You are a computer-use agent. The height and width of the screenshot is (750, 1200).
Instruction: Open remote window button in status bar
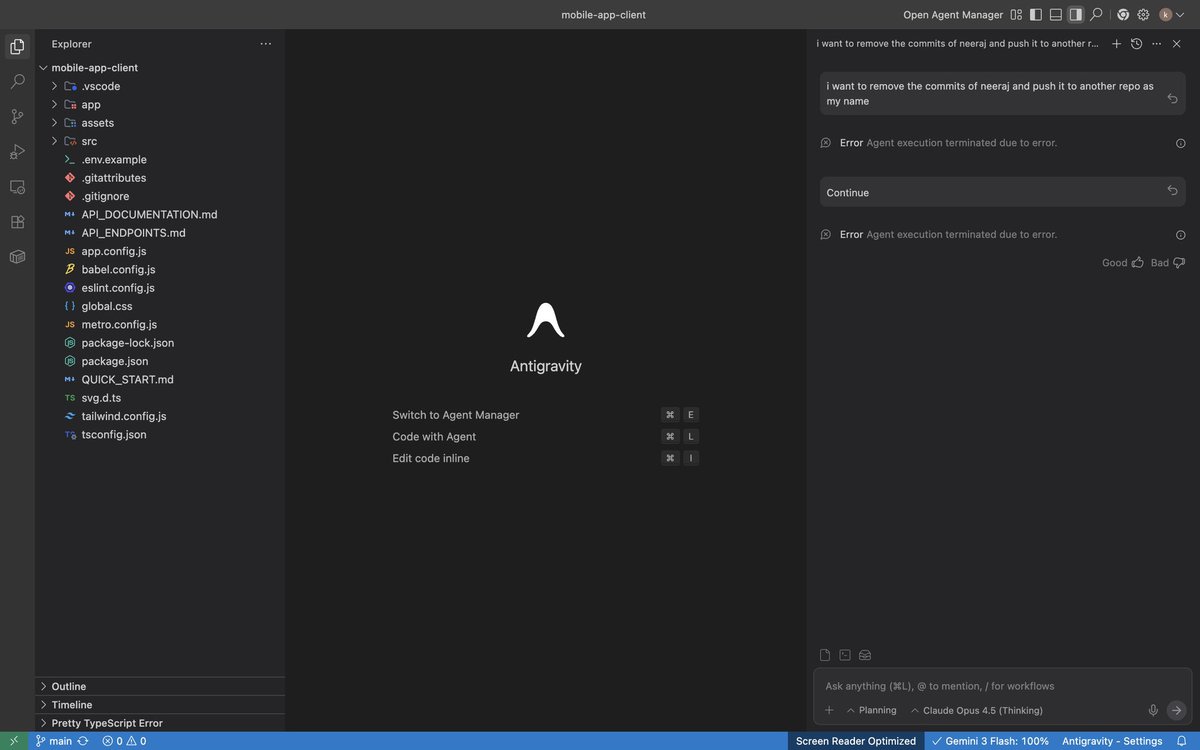[13, 741]
